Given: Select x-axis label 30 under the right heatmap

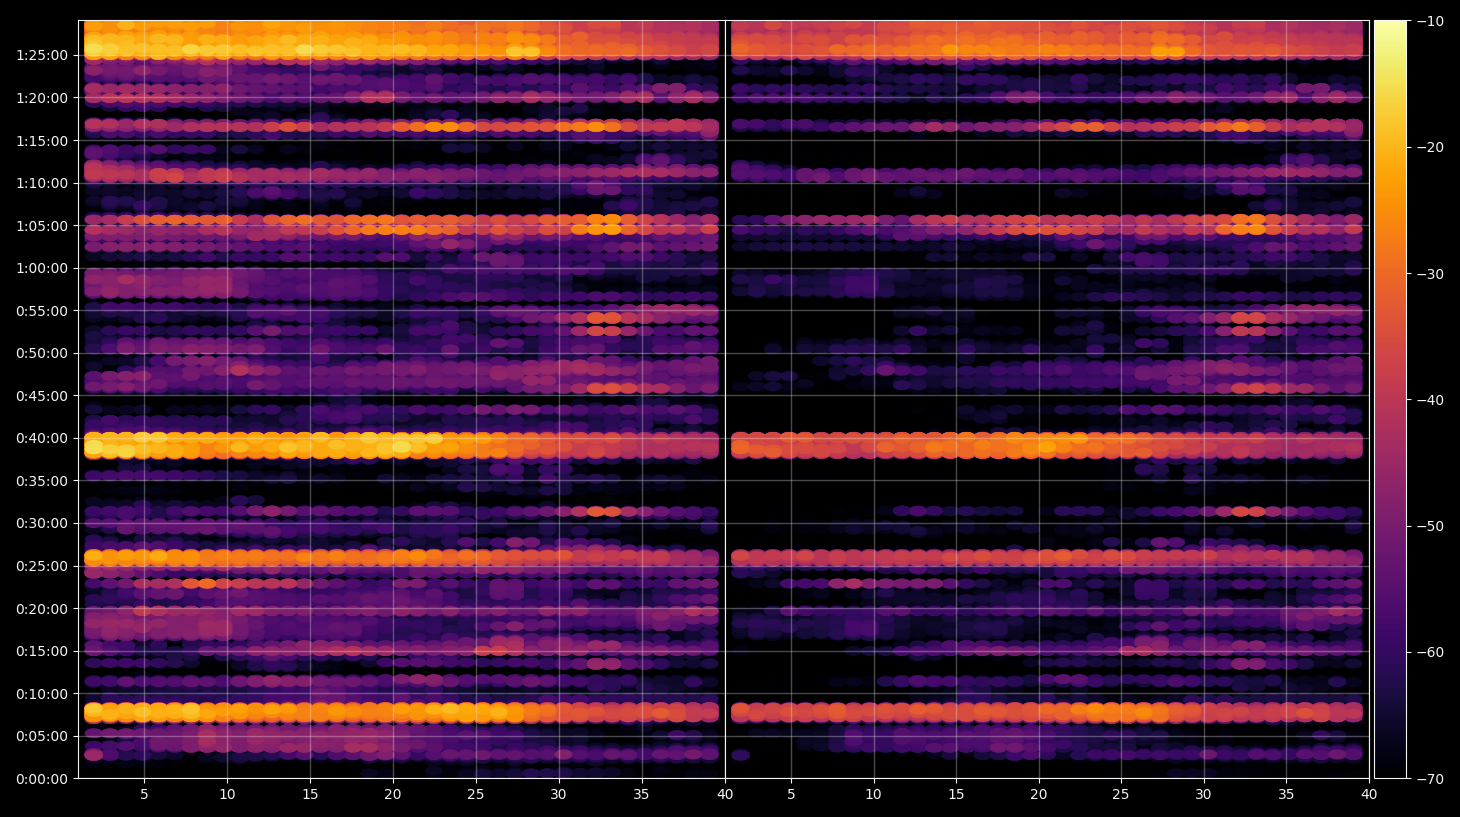Looking at the screenshot, I should [1203, 795].
